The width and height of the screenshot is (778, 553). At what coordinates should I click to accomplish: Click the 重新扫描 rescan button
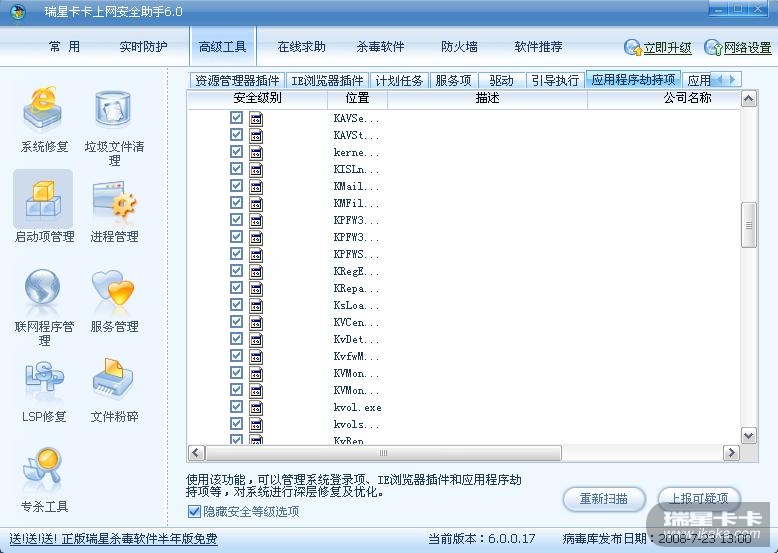(604, 498)
